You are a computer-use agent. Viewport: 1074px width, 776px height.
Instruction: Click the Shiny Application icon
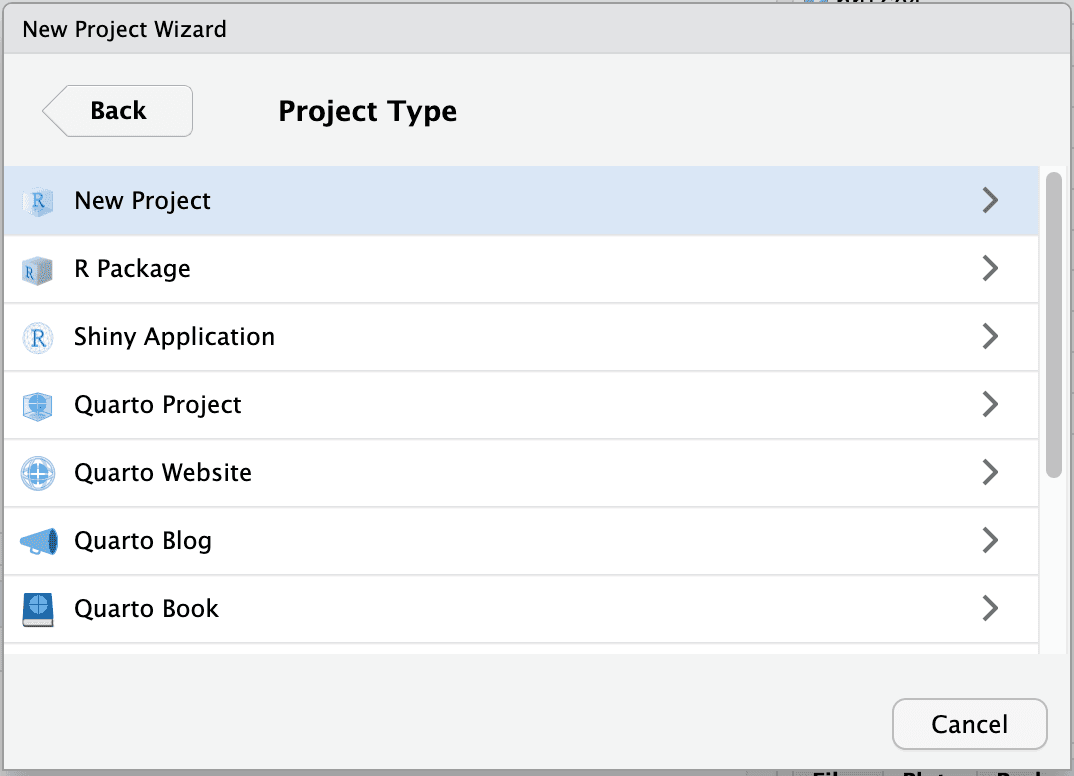pos(38,336)
